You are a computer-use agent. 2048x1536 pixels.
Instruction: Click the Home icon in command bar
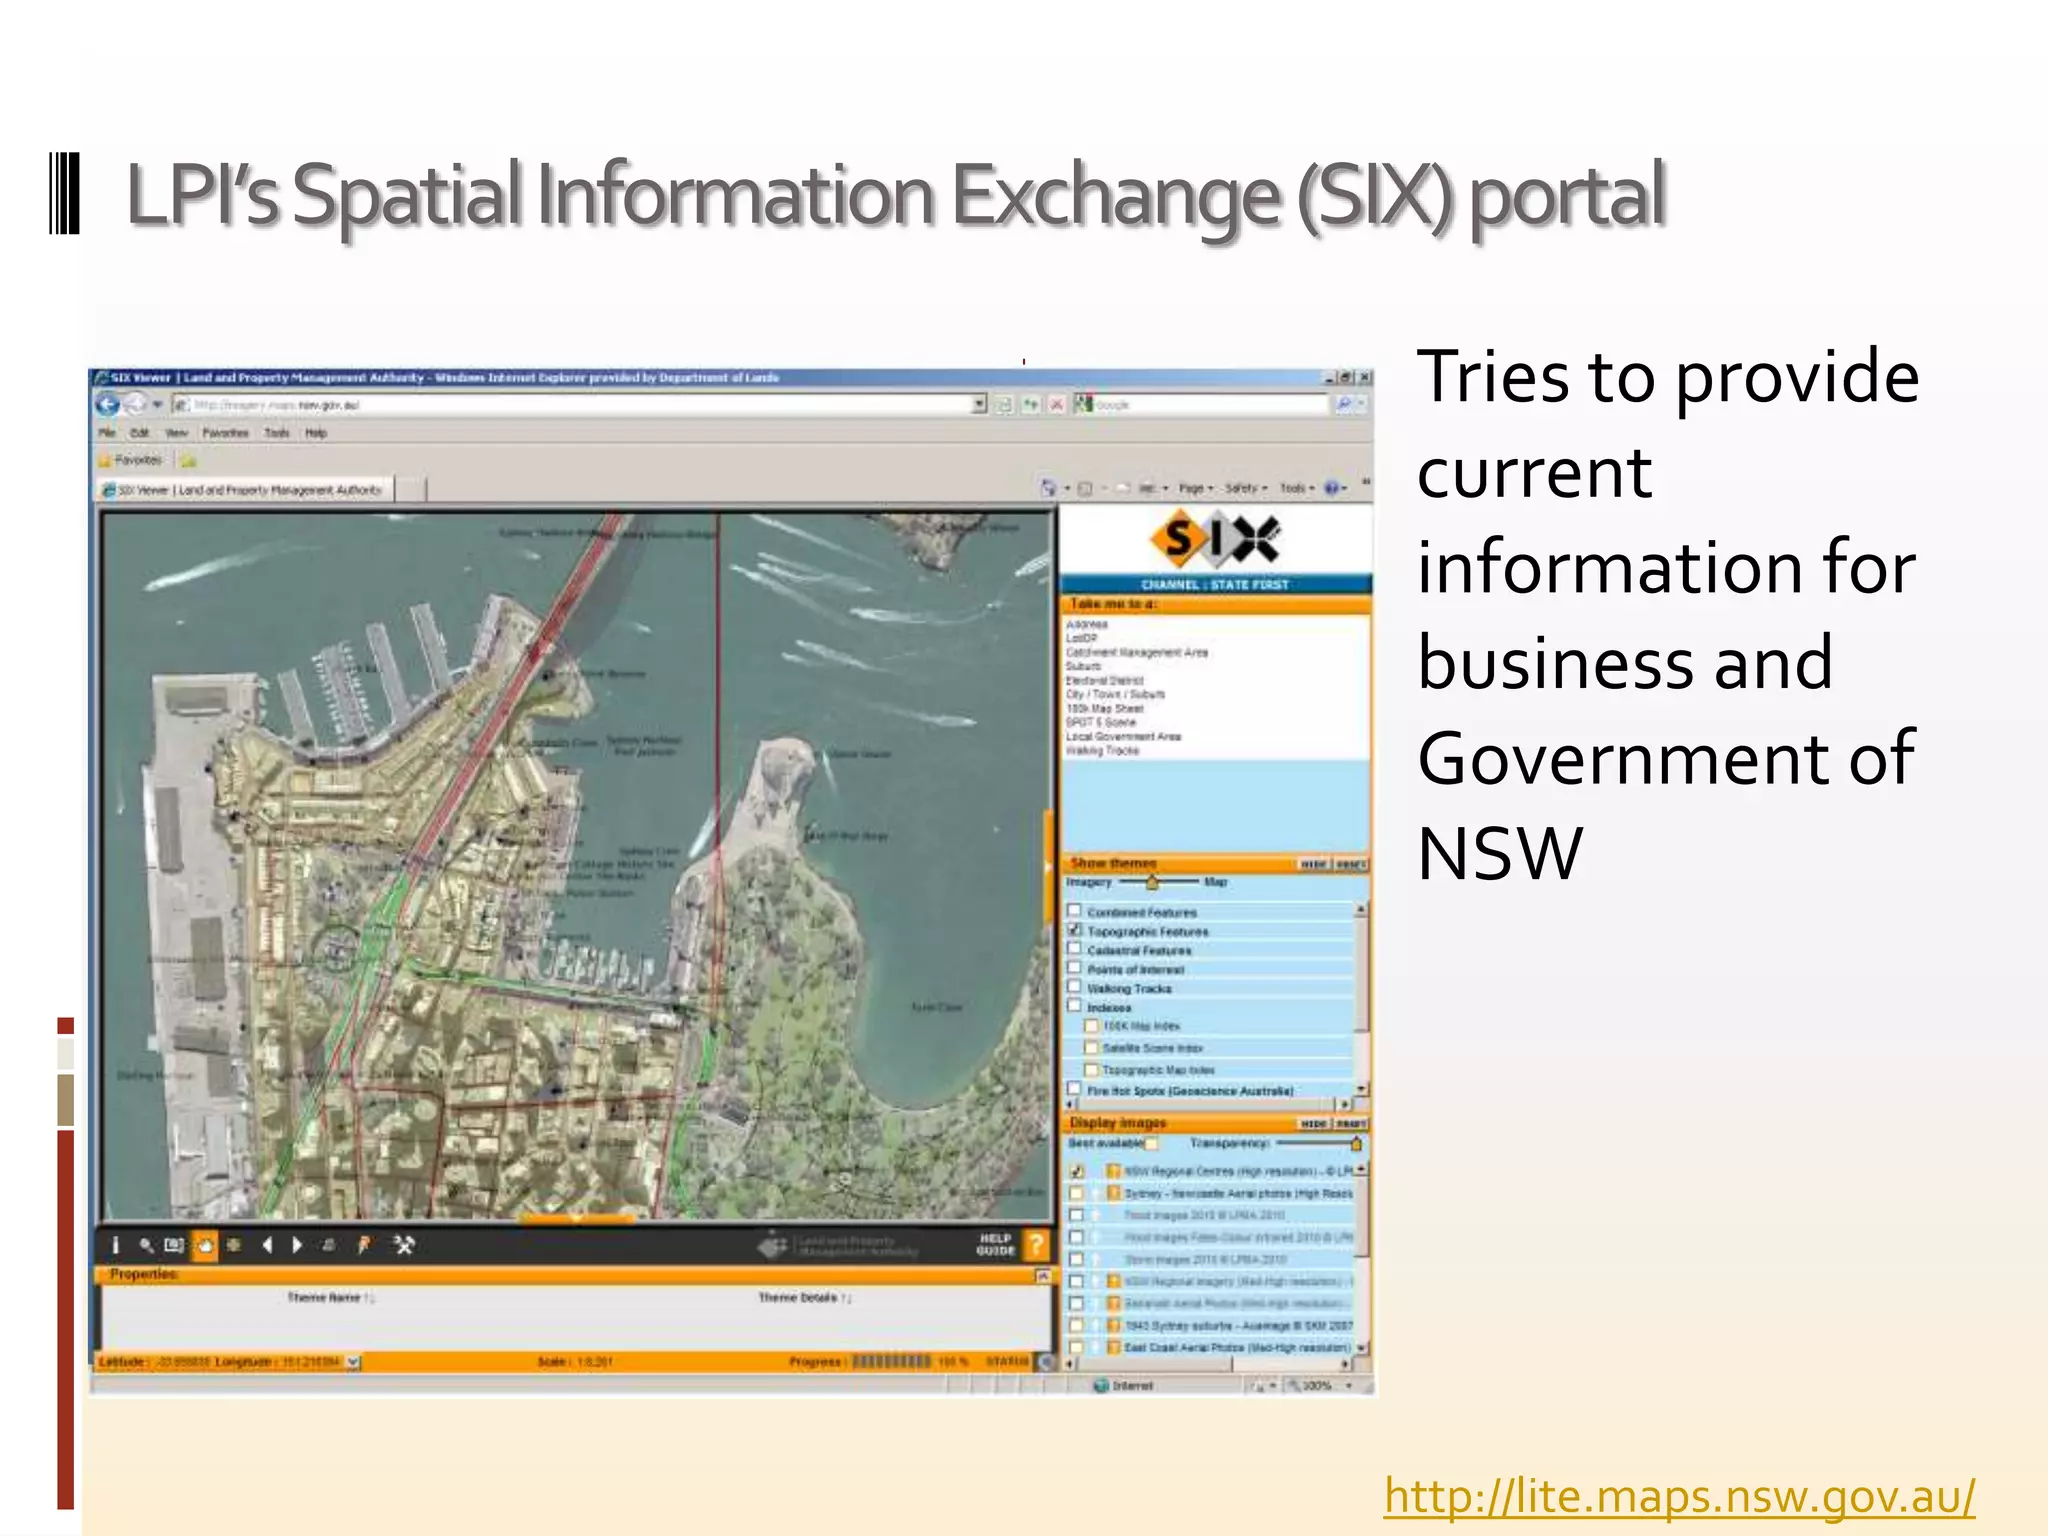pos(1049,488)
